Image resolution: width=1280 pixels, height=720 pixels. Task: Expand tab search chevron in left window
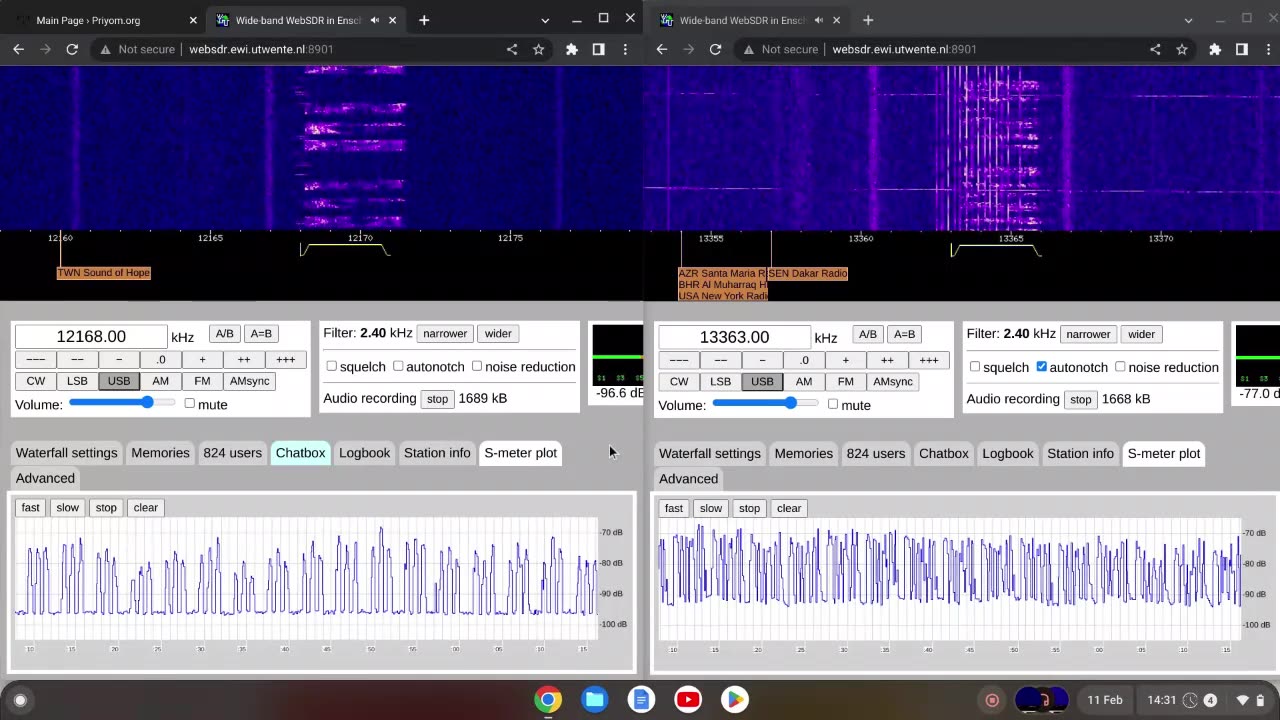545,20
